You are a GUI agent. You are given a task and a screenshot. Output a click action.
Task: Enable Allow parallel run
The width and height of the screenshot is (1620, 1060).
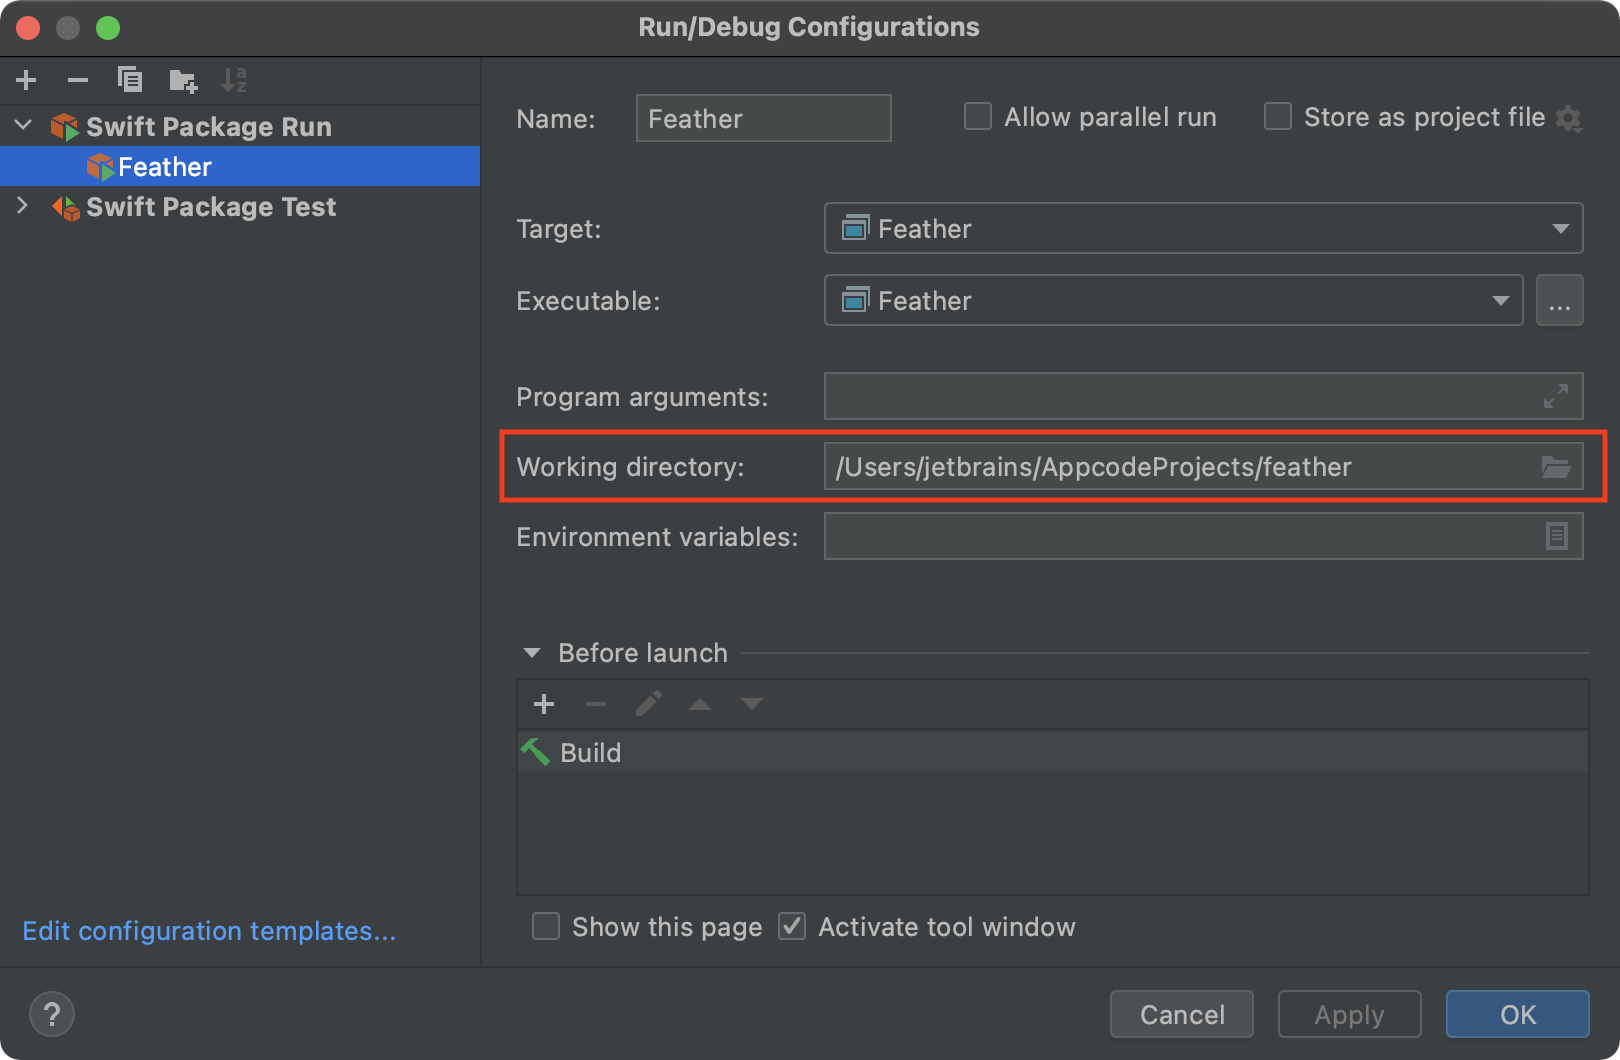click(978, 117)
